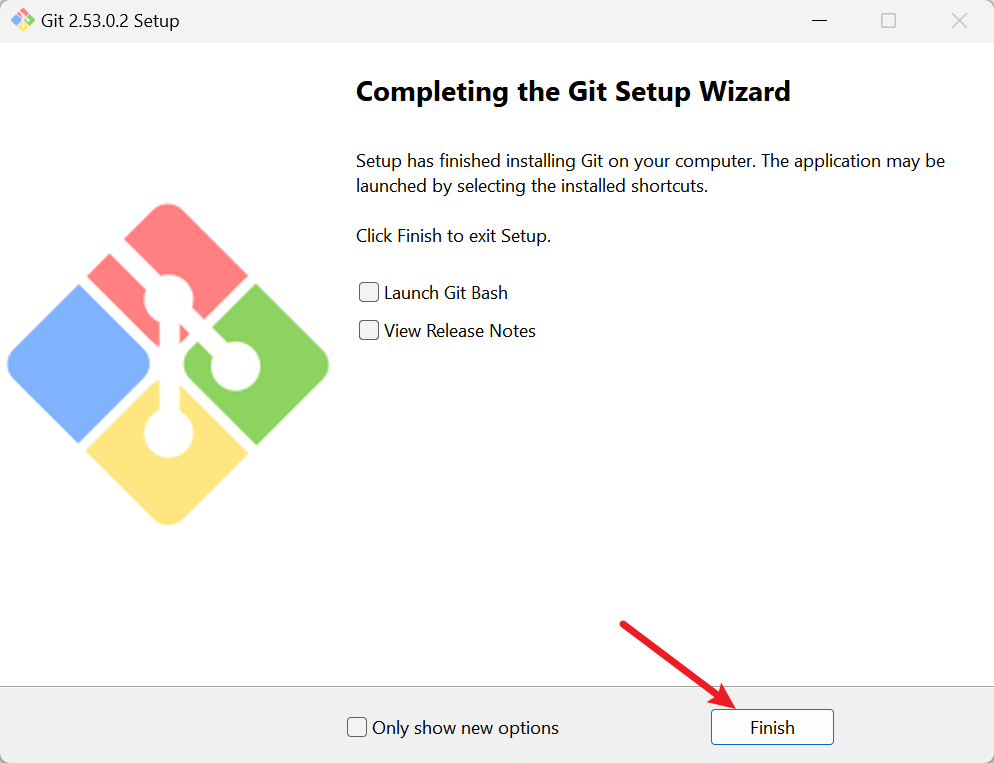Close the Git Setup window
994x763 pixels.
959,20
